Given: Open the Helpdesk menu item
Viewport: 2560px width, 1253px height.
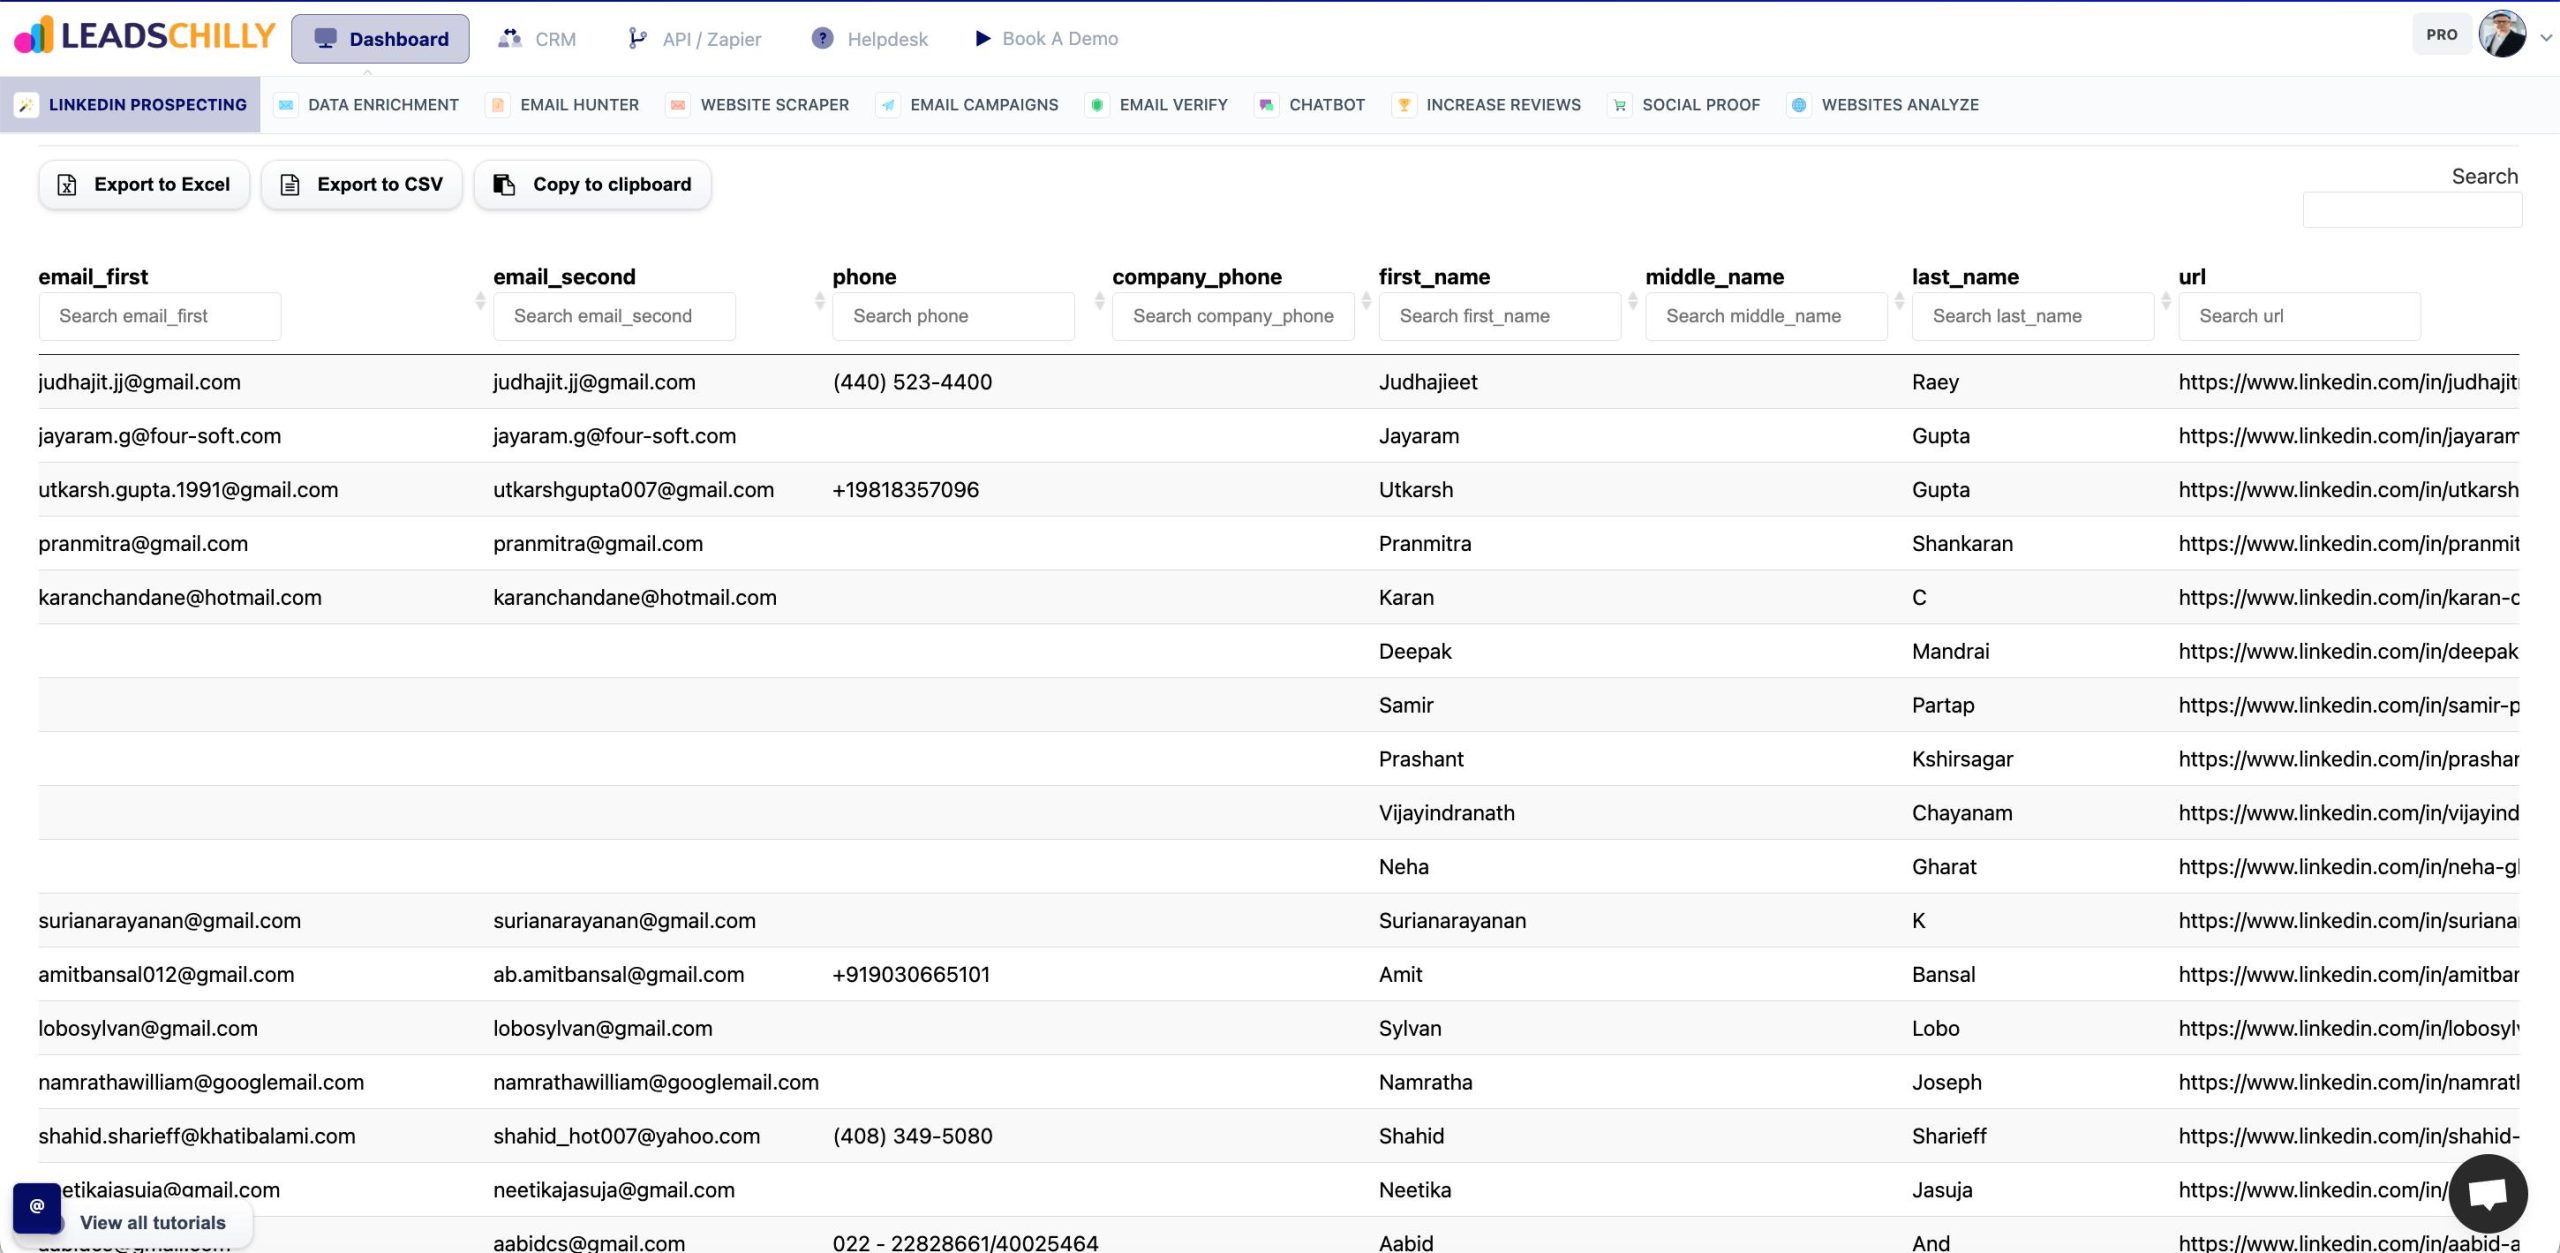Looking at the screenshot, I should pyautogui.click(x=870, y=39).
